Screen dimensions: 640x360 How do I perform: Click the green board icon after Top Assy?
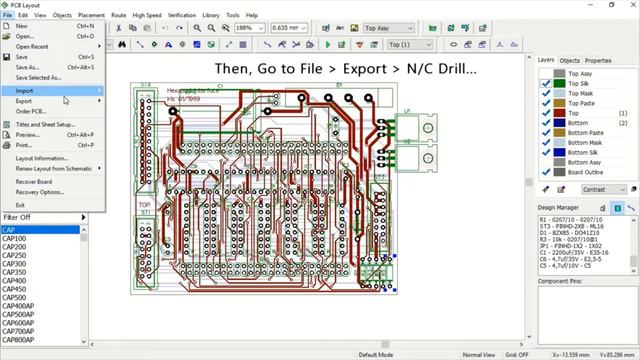click(433, 28)
